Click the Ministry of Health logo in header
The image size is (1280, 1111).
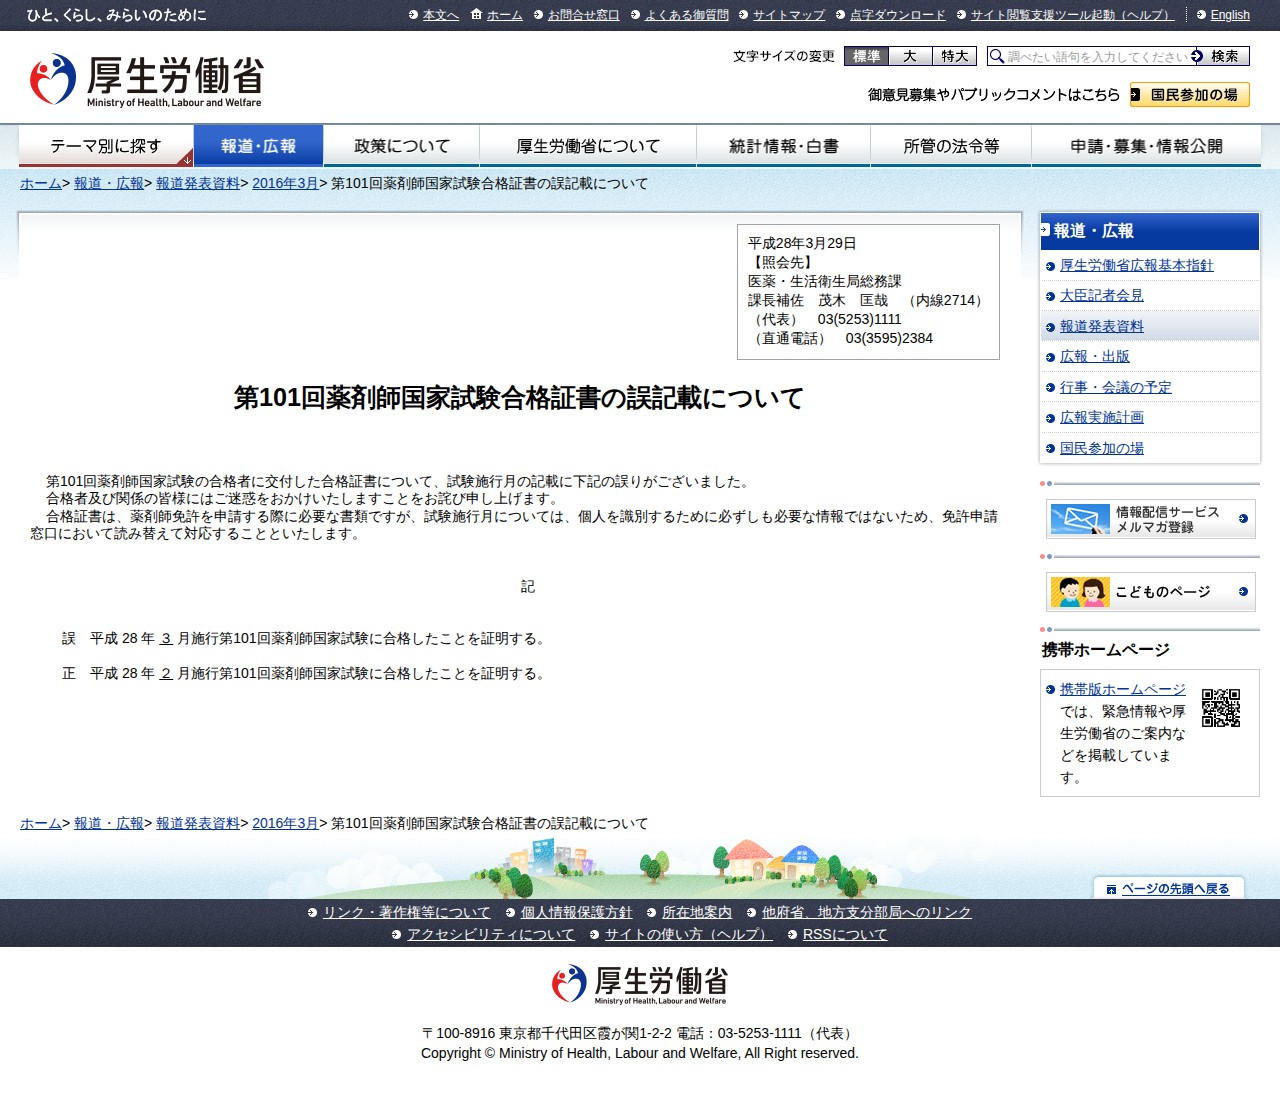click(146, 80)
